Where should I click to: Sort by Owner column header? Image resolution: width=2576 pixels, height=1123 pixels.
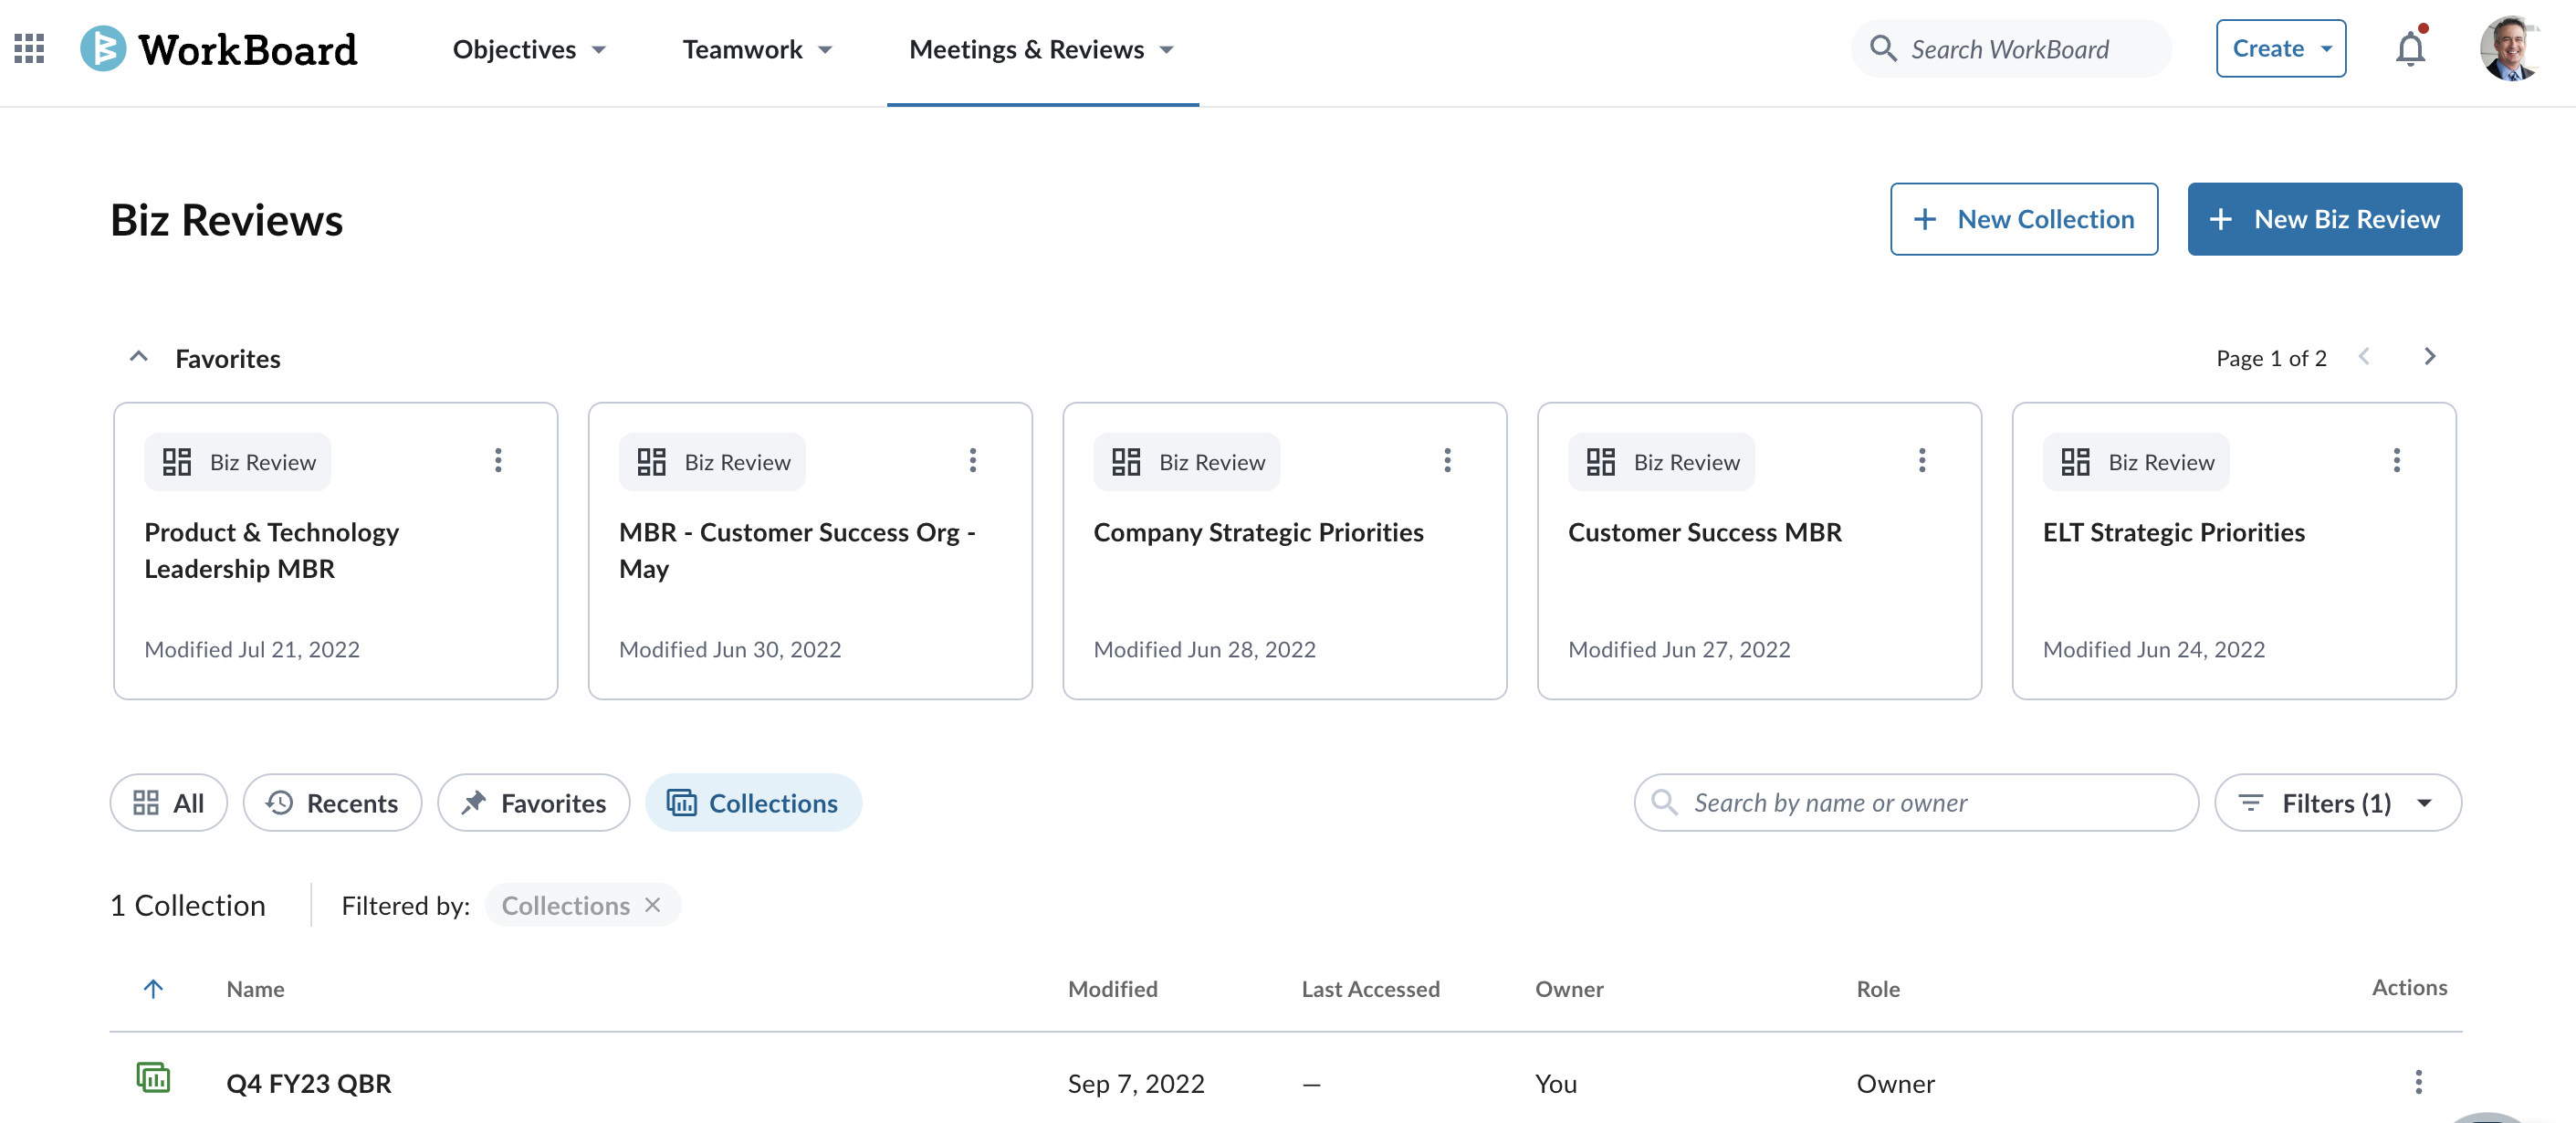point(1569,988)
